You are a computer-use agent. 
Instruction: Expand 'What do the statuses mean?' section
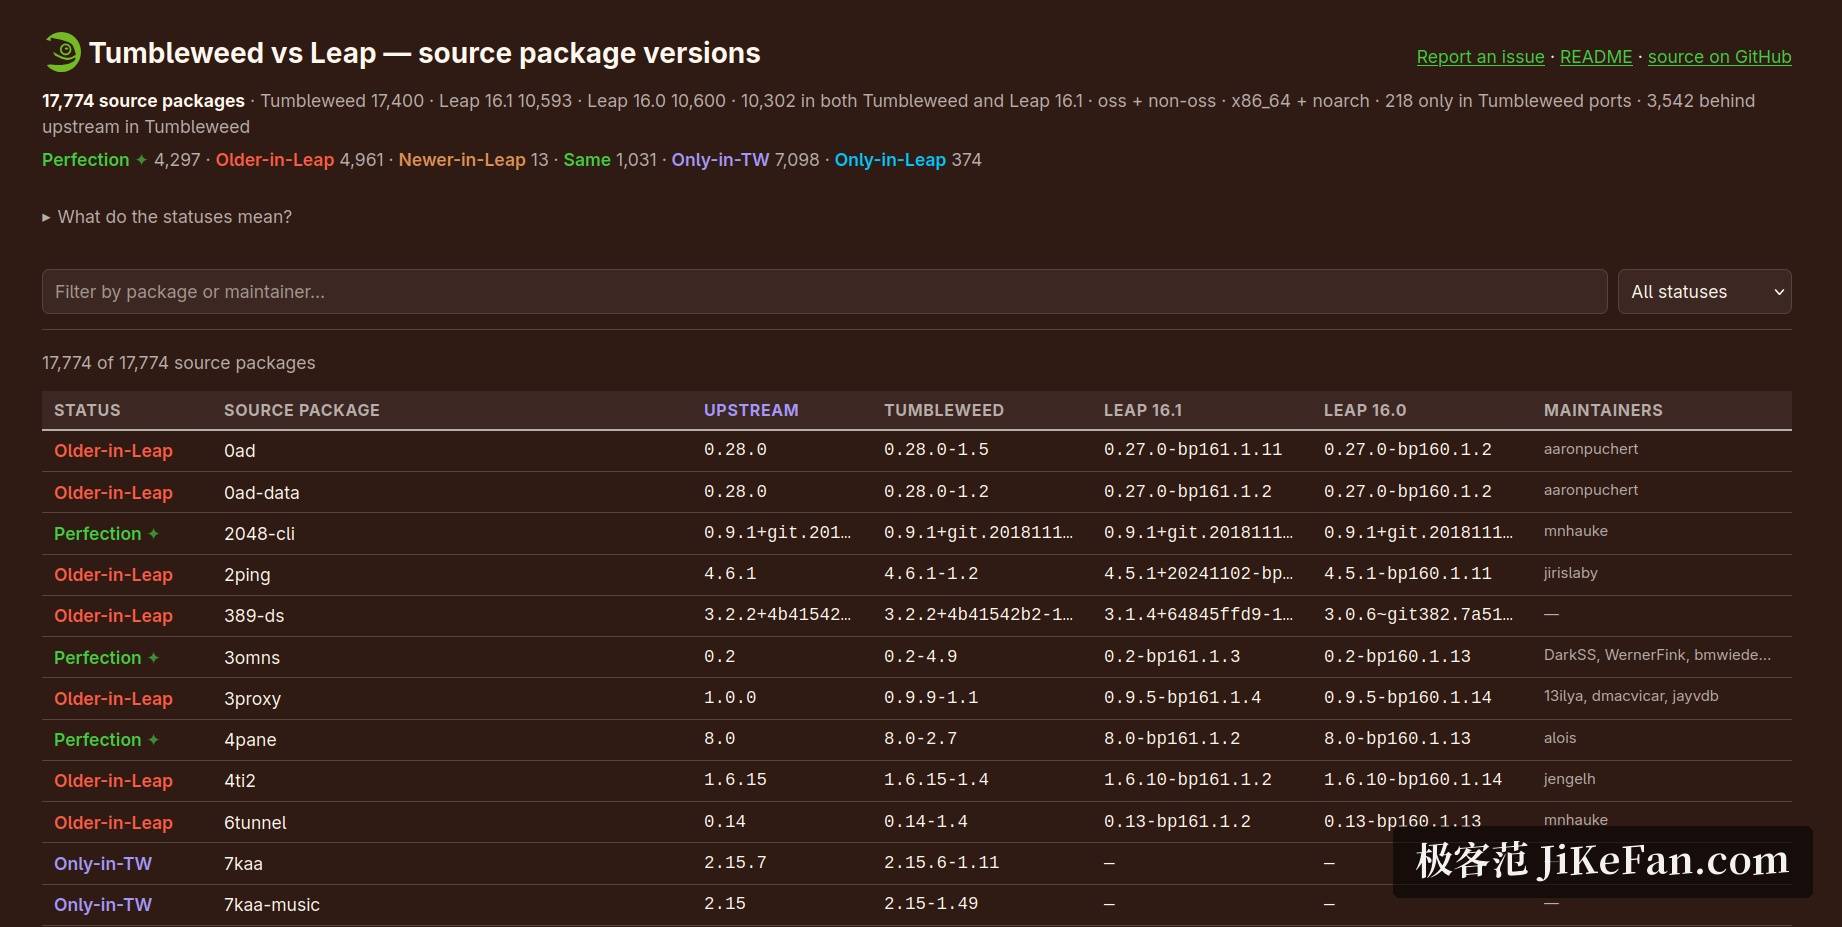pos(167,217)
